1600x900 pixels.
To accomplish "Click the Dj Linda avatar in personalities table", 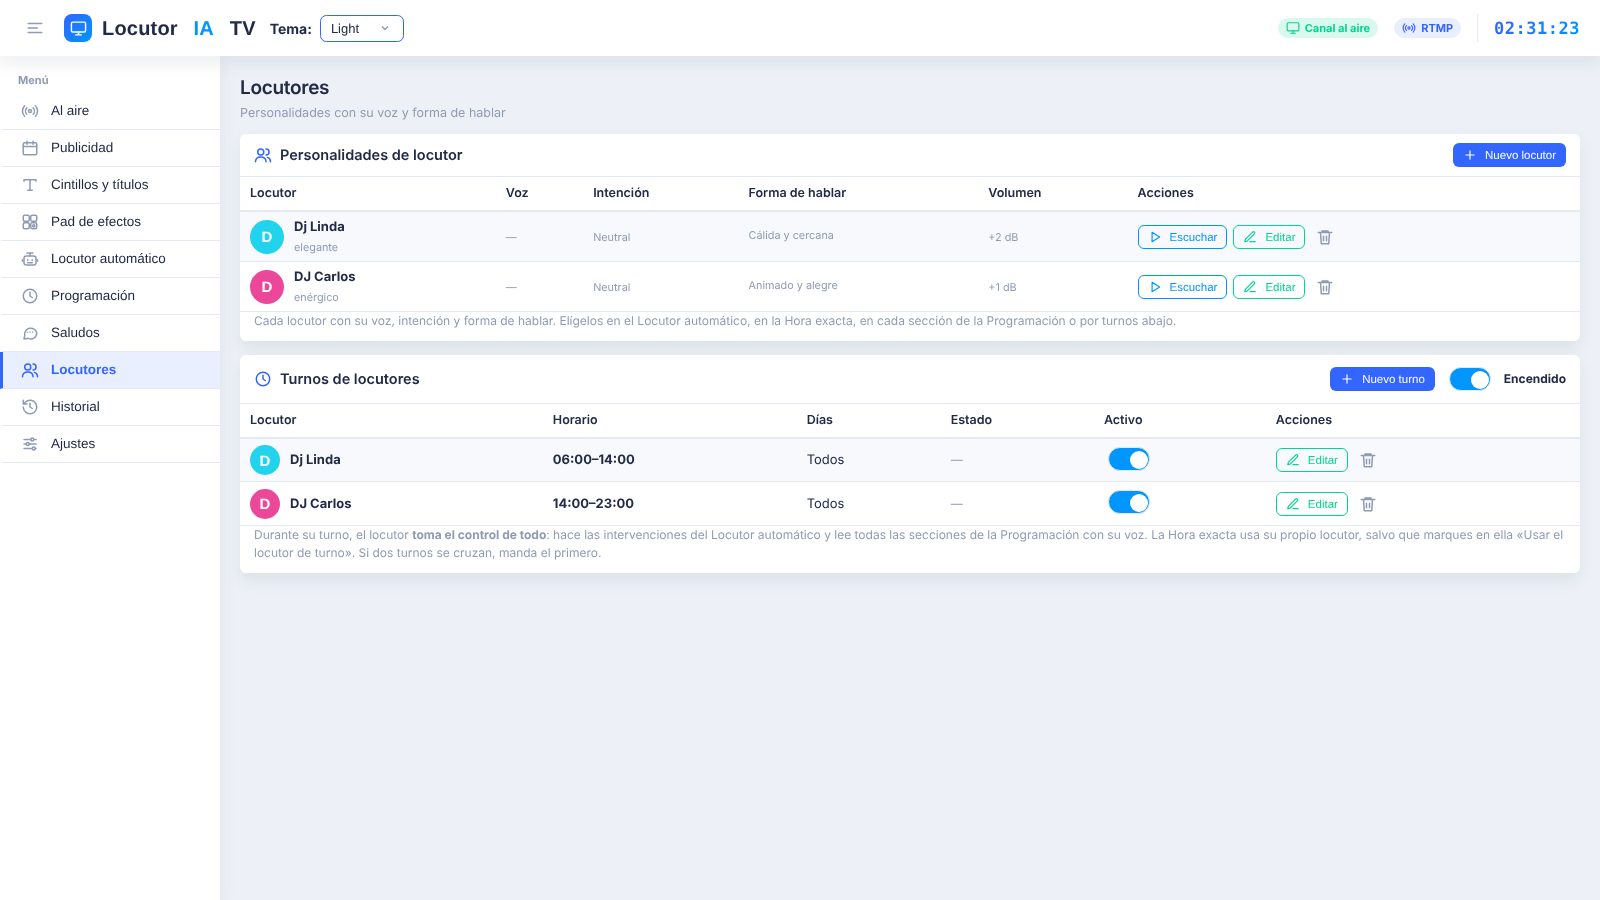I will pos(267,237).
